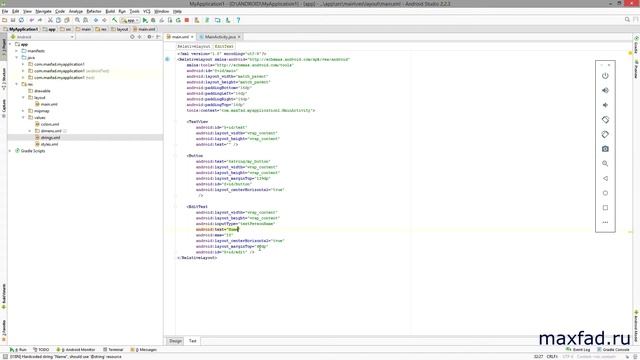Click the RelativeLayout breadcrumb in editor

[193, 47]
